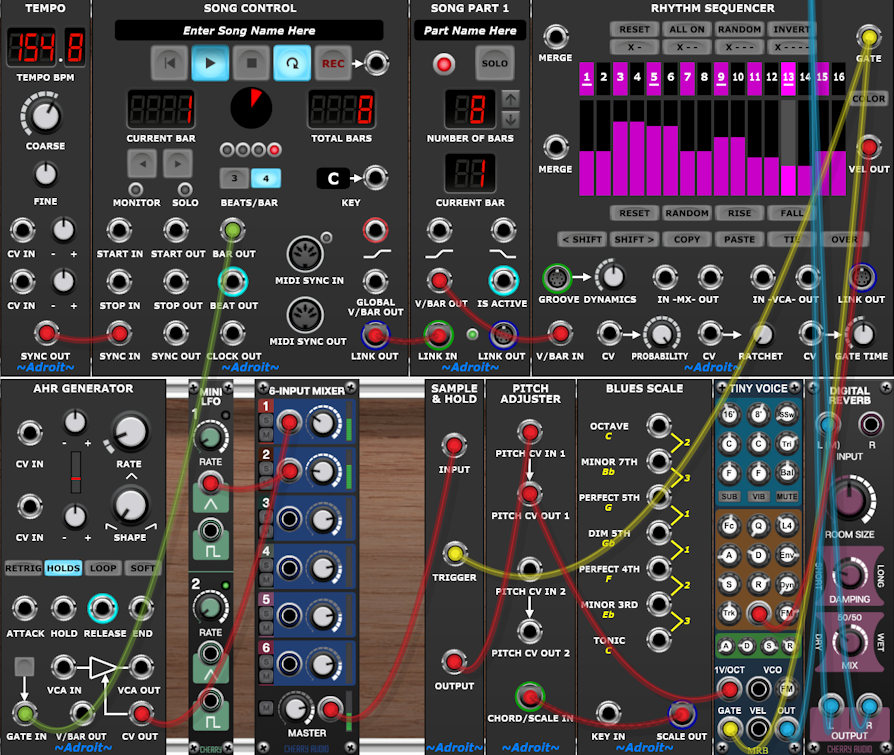This screenshot has height=755, width=894.
Task: Click mixer channel 1 level knob
Action: tap(323, 423)
